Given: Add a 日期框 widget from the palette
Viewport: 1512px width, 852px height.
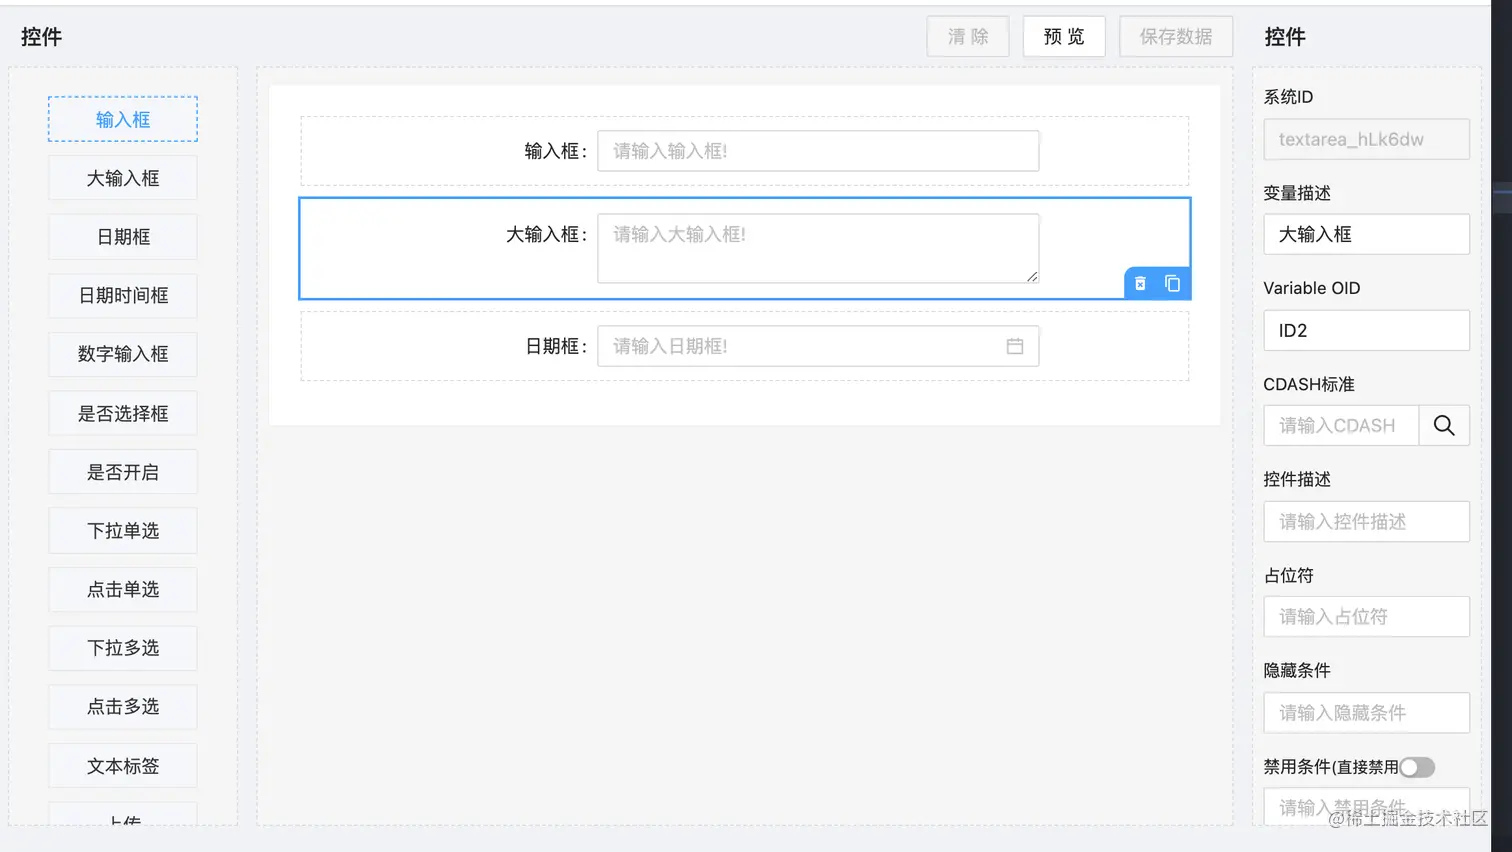Looking at the screenshot, I should tap(123, 237).
